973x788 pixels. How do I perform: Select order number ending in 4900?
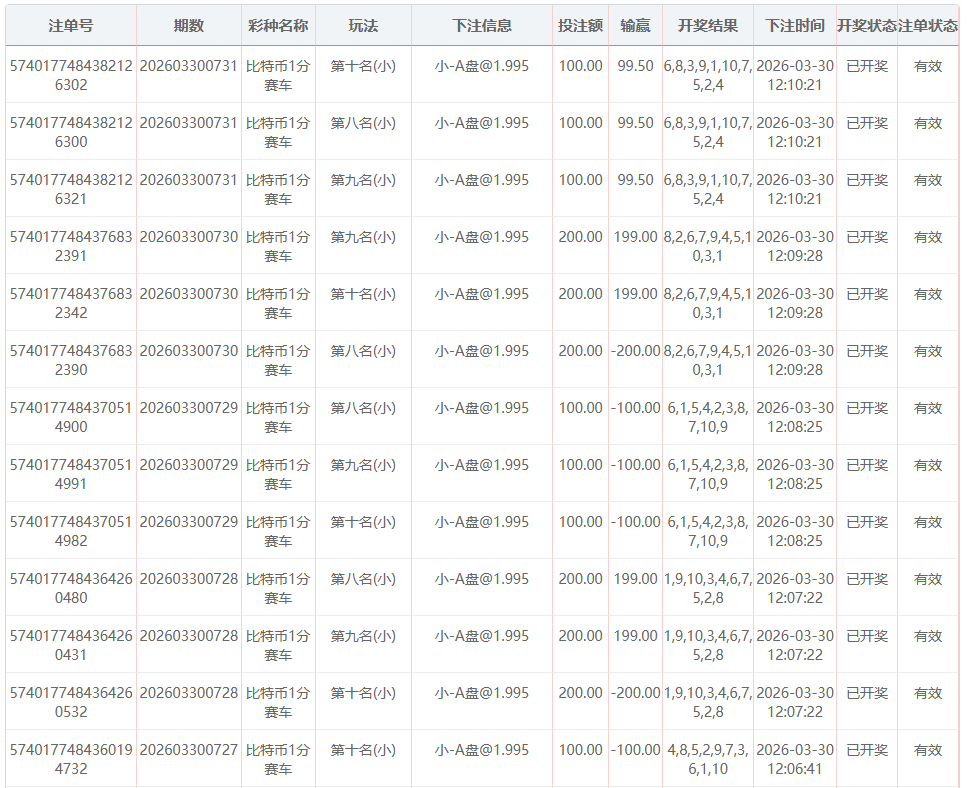coord(71,418)
